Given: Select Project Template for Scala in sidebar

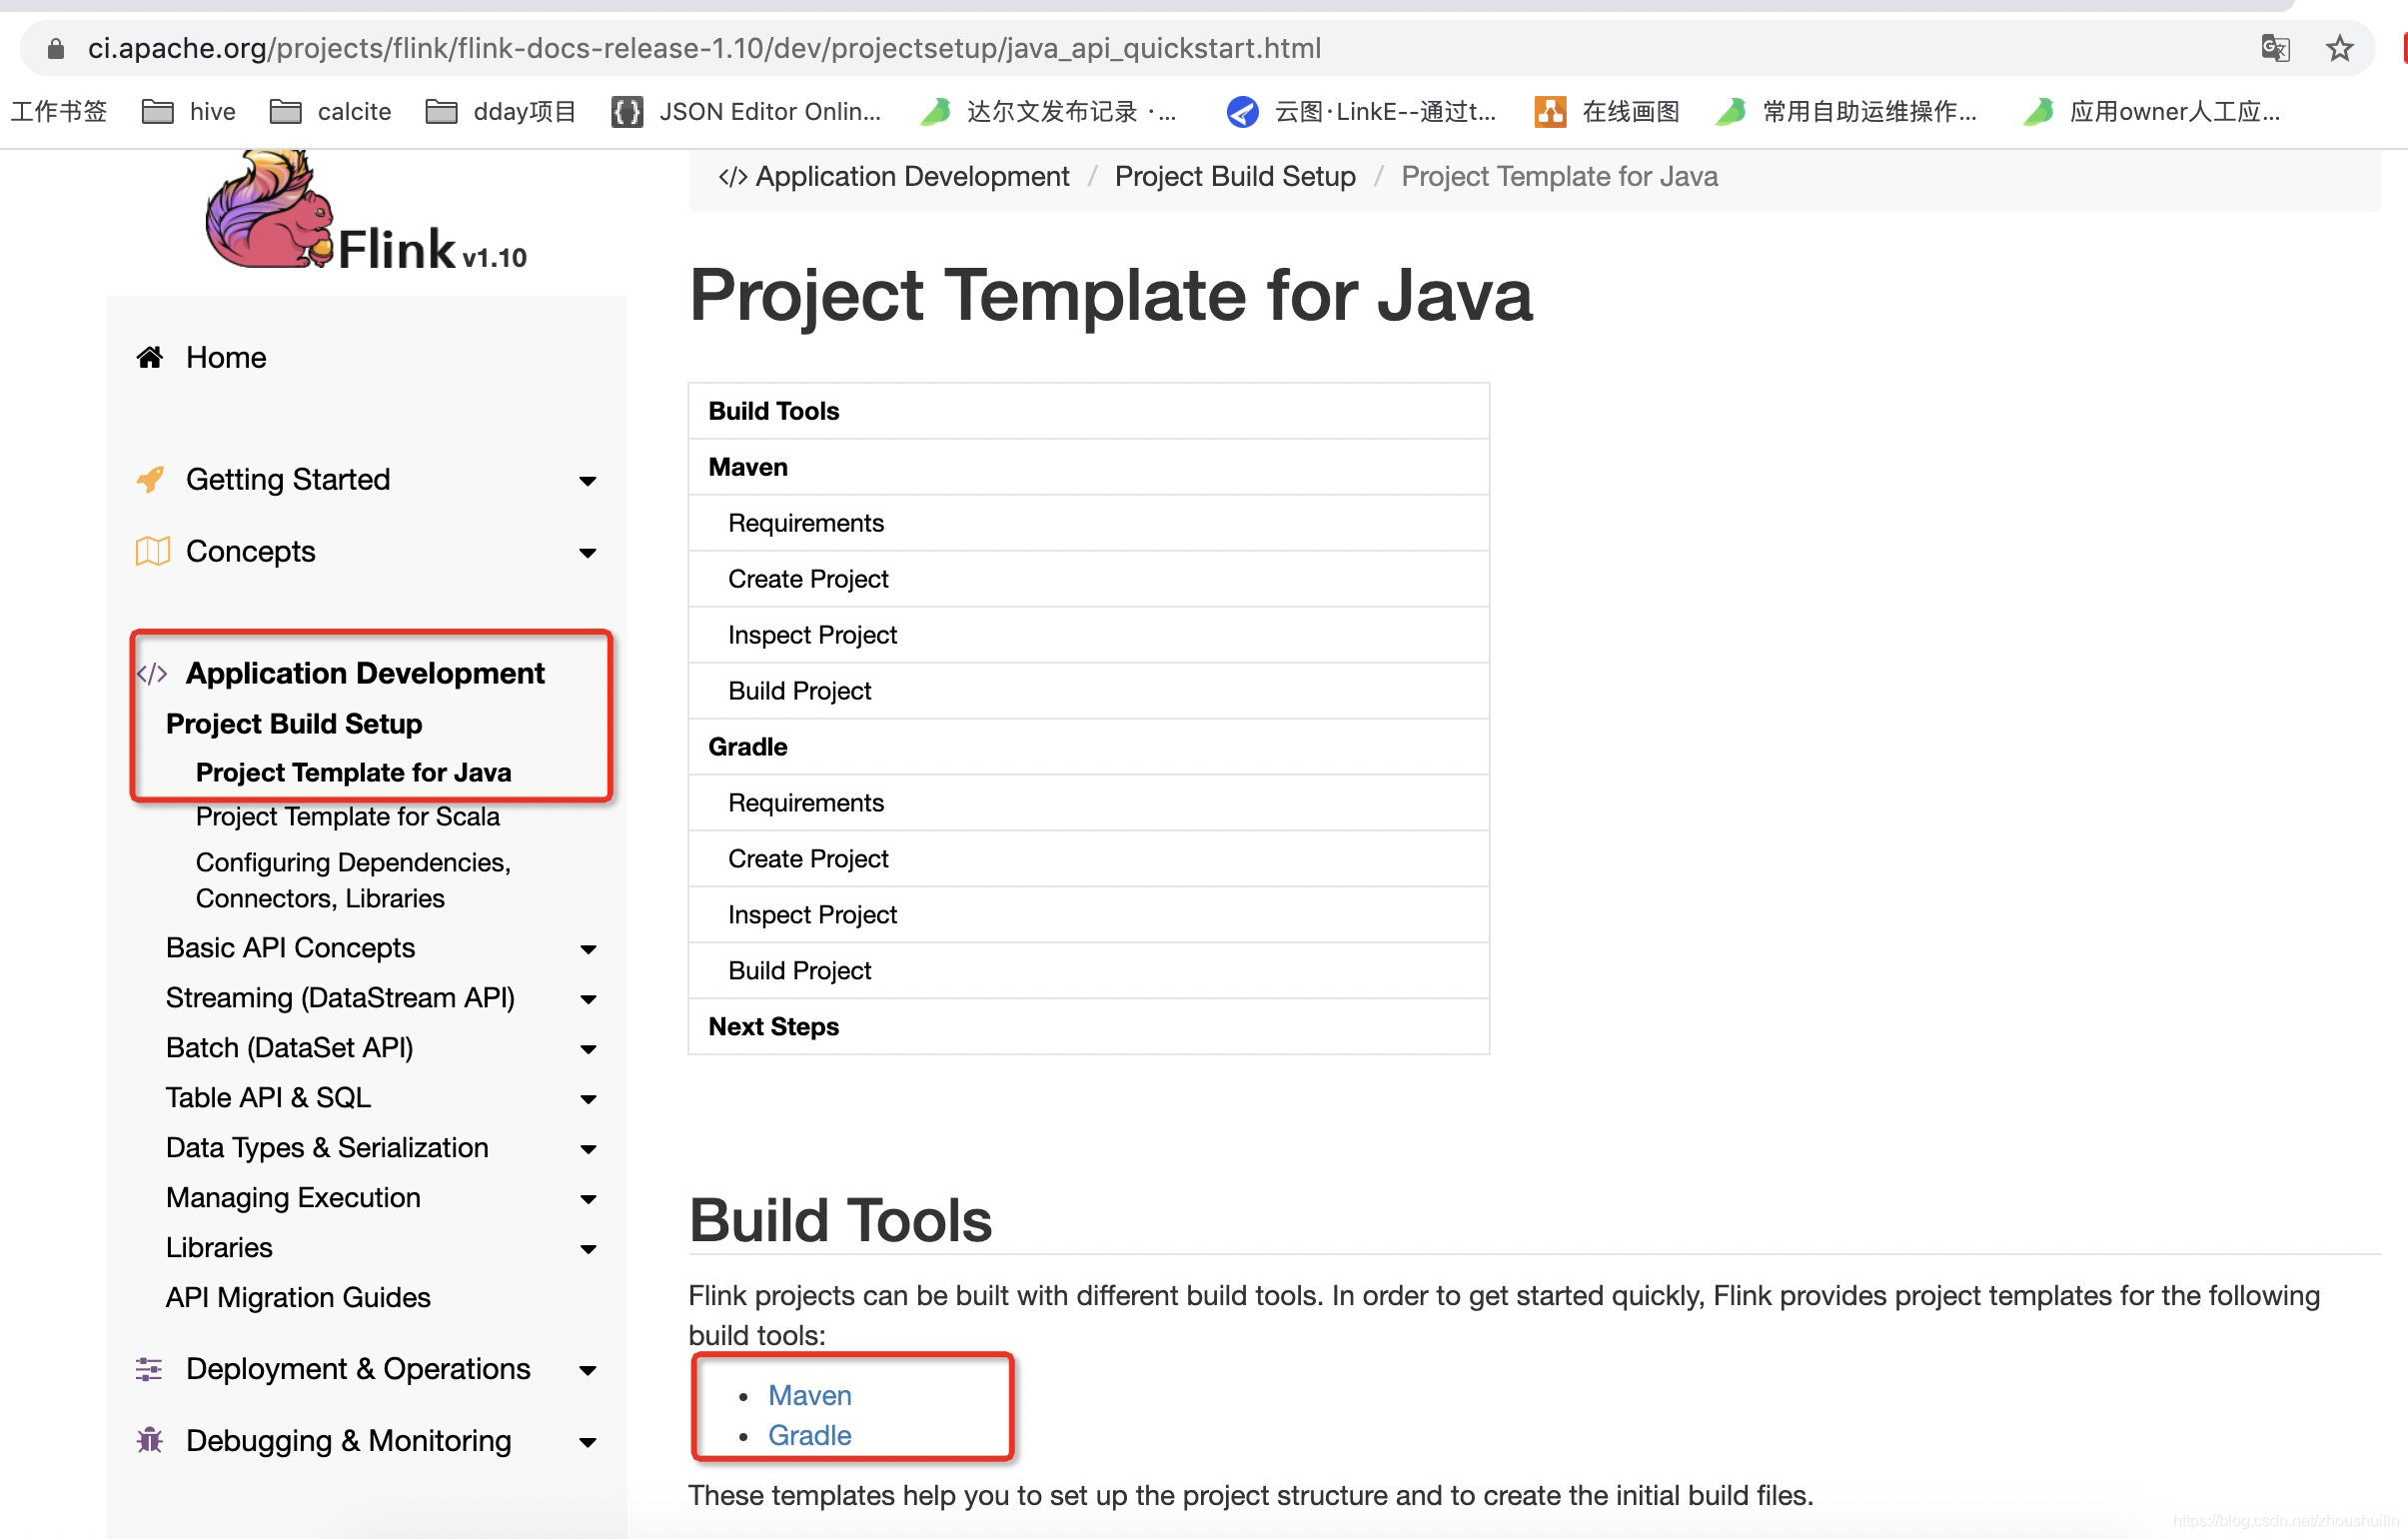Looking at the screenshot, I should [x=348, y=817].
